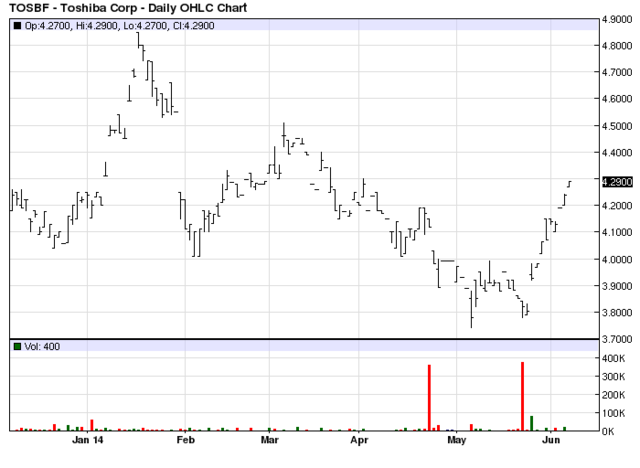Click the 4.6000 price axis label
This screenshot has width=640, height=468.
coord(617,99)
